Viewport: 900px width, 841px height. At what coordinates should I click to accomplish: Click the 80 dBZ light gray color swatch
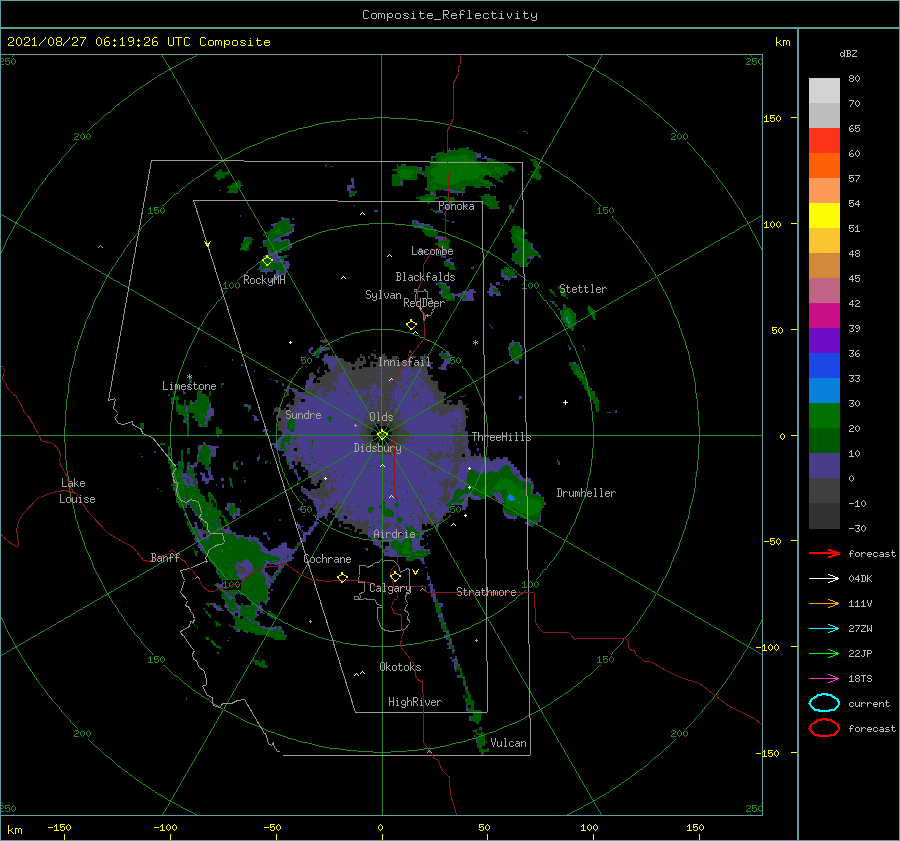[824, 91]
